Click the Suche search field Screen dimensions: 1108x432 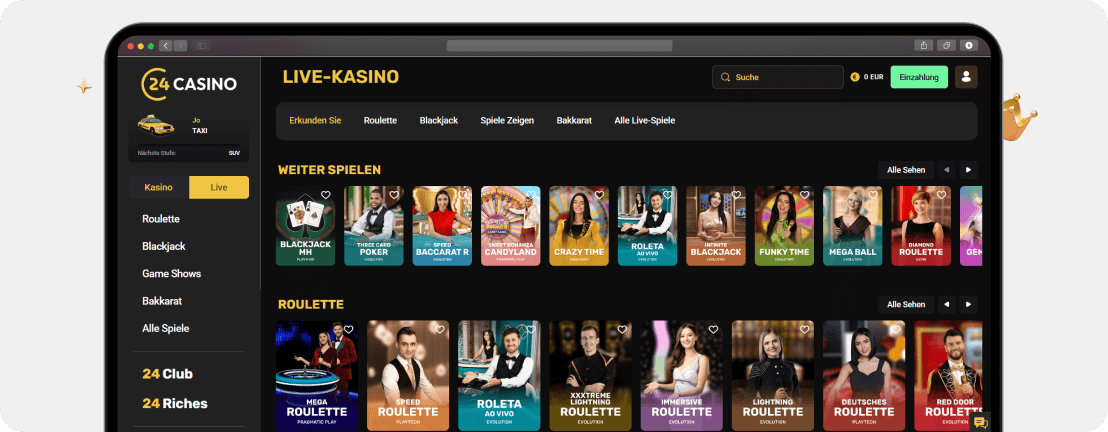(x=778, y=77)
